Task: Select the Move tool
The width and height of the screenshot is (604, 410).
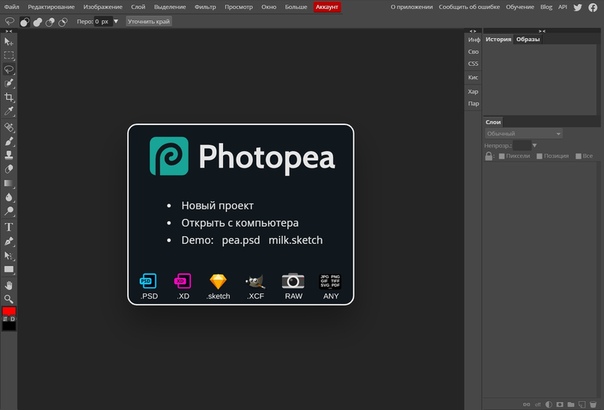Action: click(8, 41)
